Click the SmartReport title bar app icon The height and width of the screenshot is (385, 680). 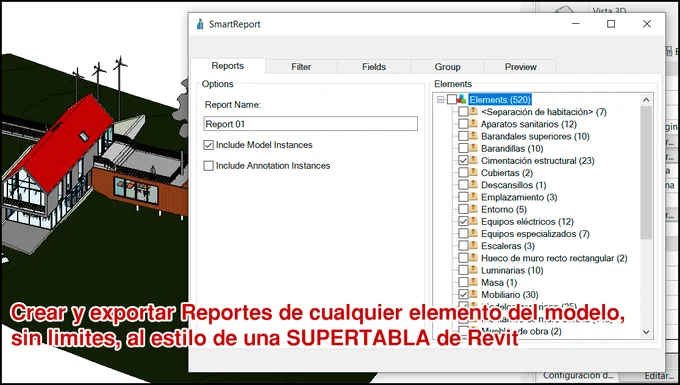[x=200, y=24]
